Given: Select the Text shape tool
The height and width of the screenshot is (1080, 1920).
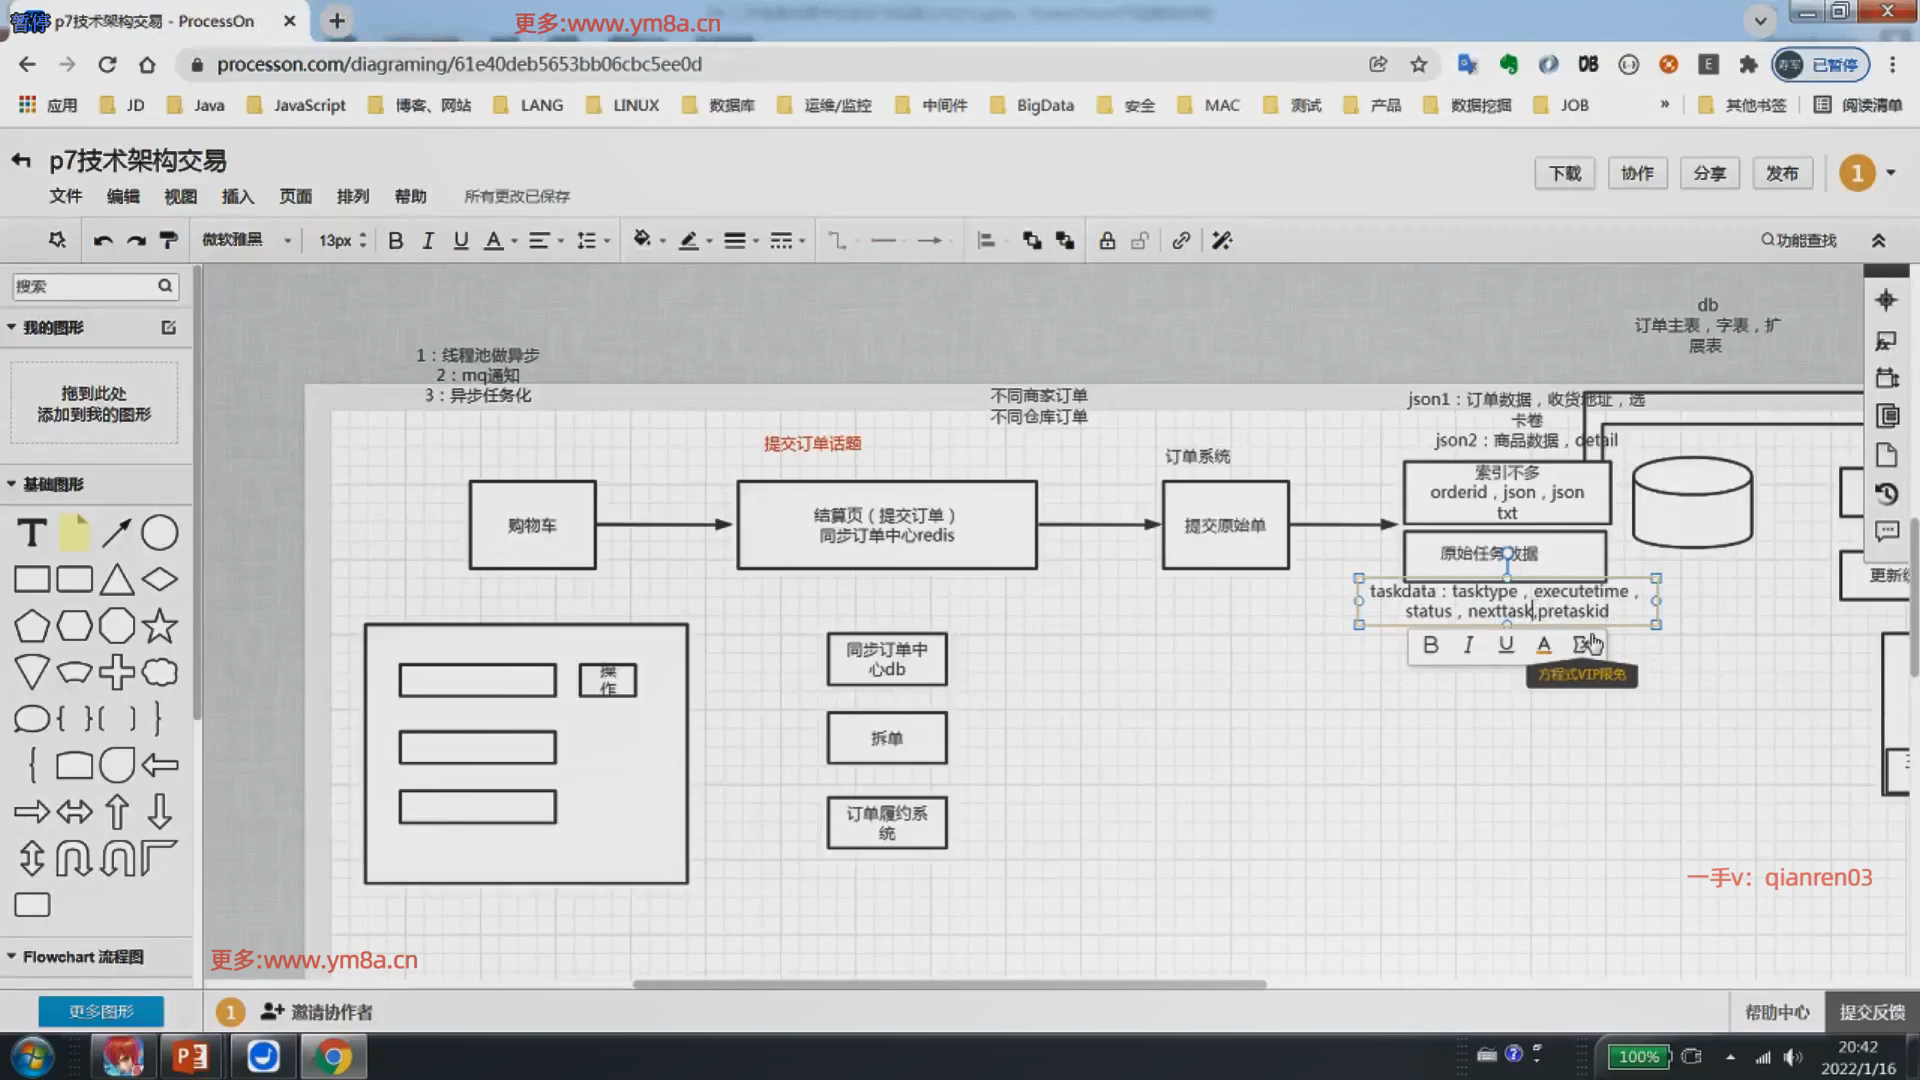Looking at the screenshot, I should 32,533.
